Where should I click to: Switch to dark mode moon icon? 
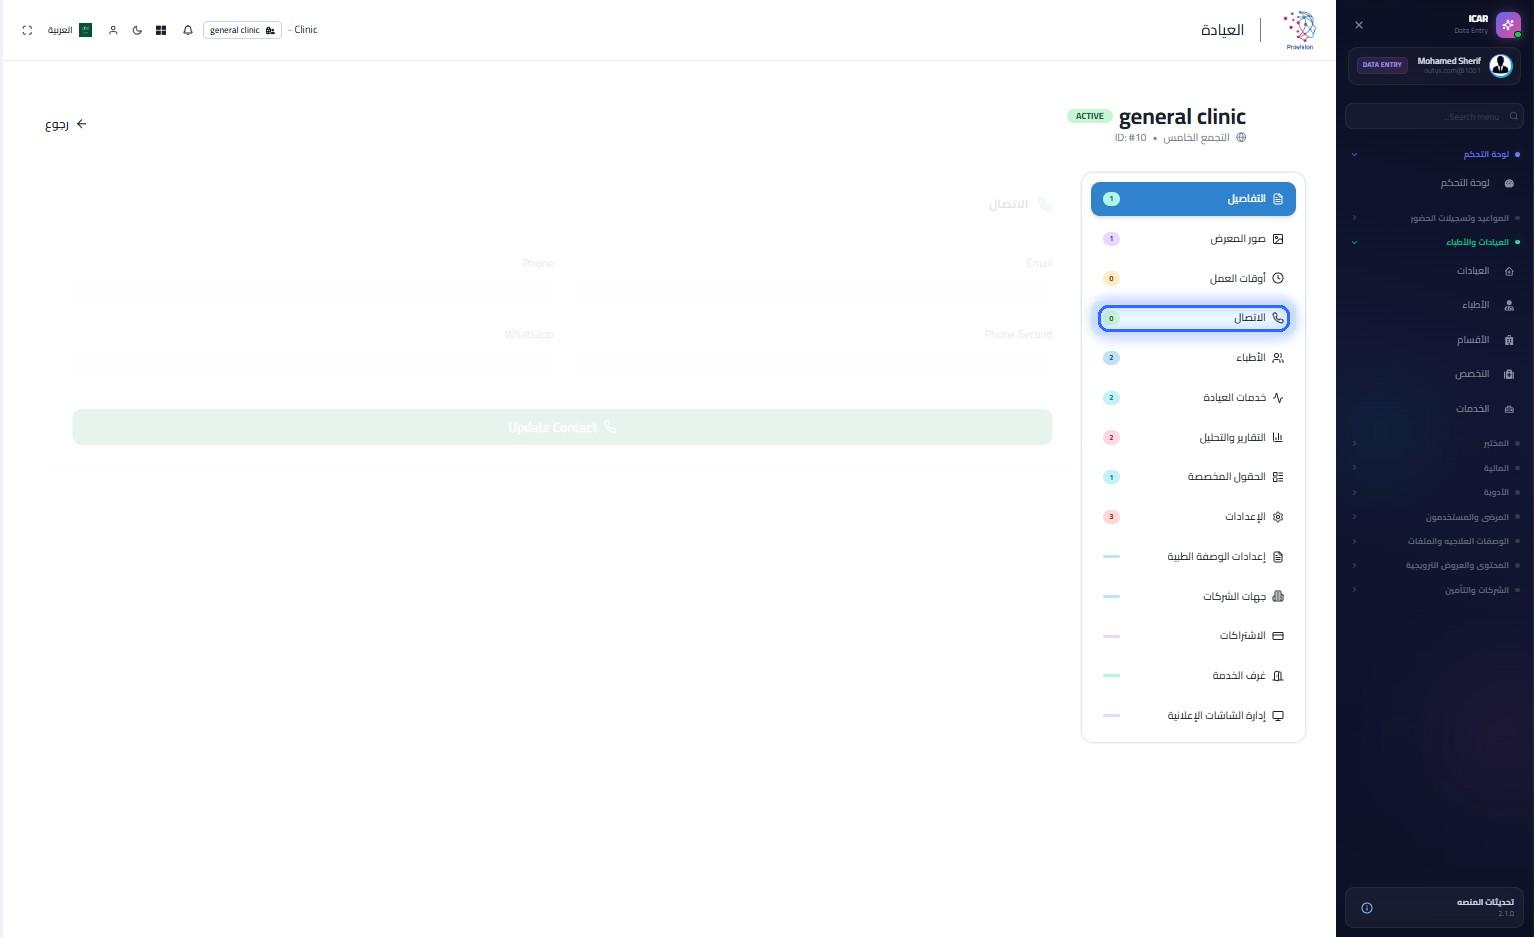pyautogui.click(x=137, y=30)
